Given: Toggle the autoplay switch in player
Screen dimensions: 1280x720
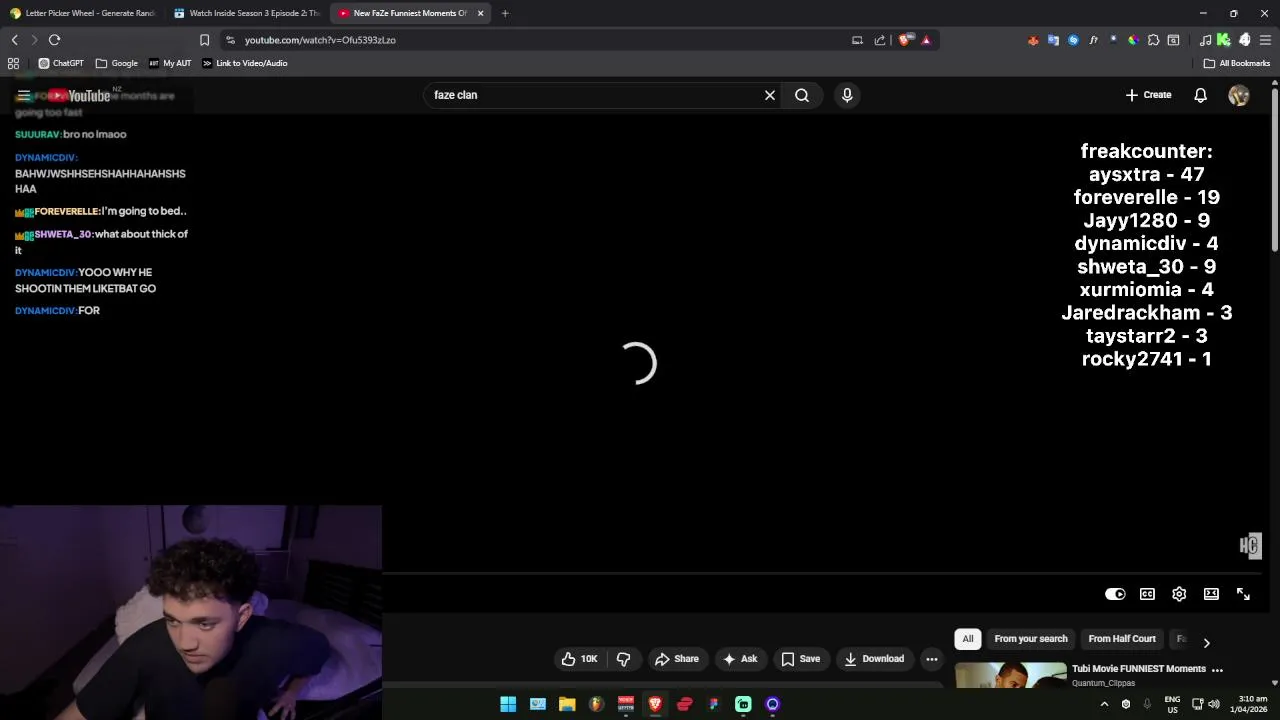Looking at the screenshot, I should pyautogui.click(x=1115, y=594).
